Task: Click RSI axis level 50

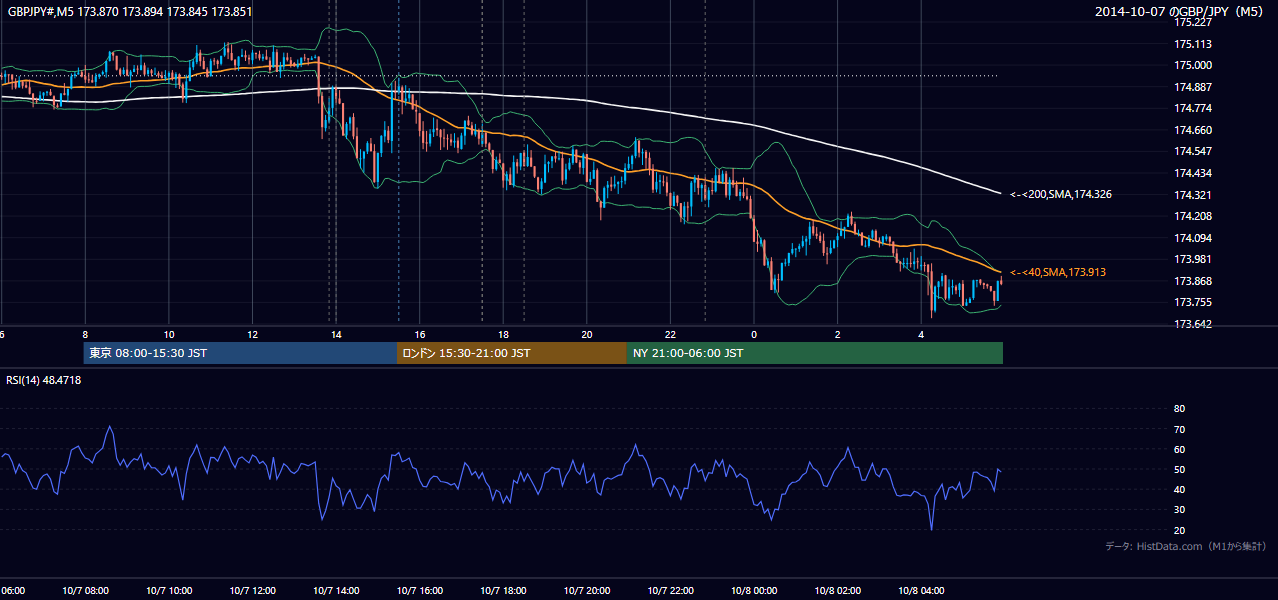Action: pyautogui.click(x=1180, y=470)
